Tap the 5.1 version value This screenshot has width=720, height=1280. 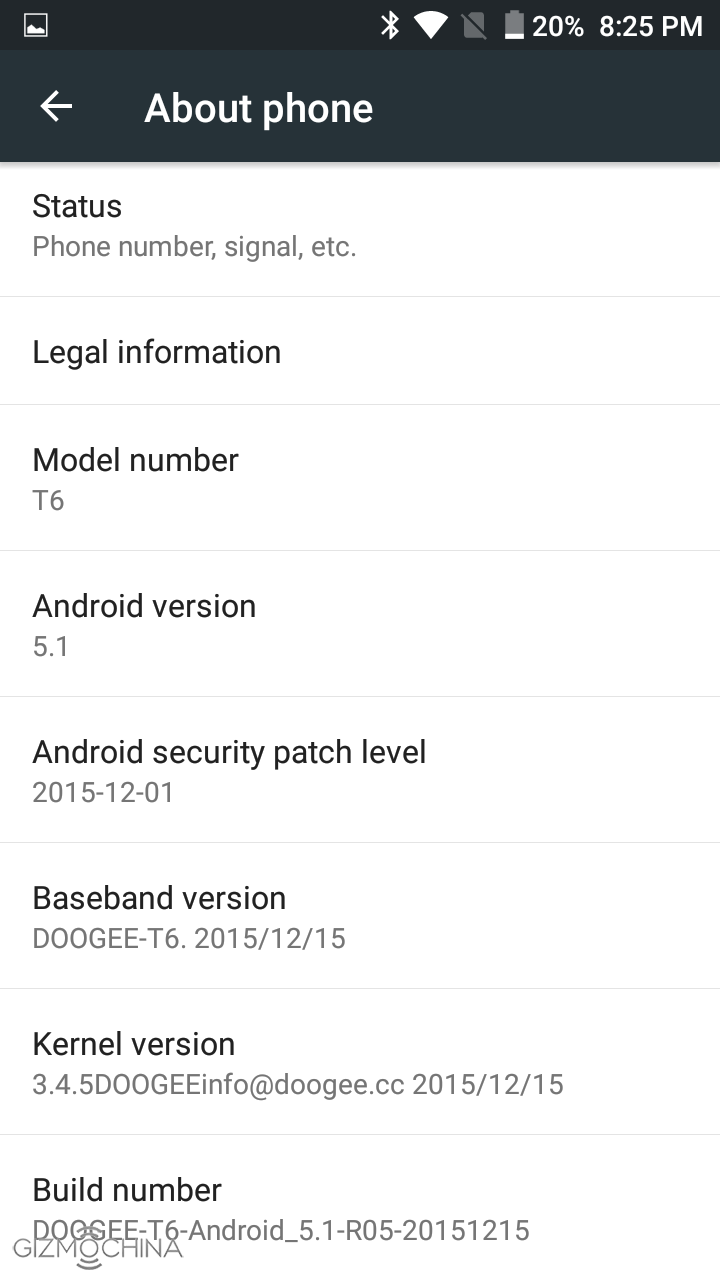[x=51, y=646]
